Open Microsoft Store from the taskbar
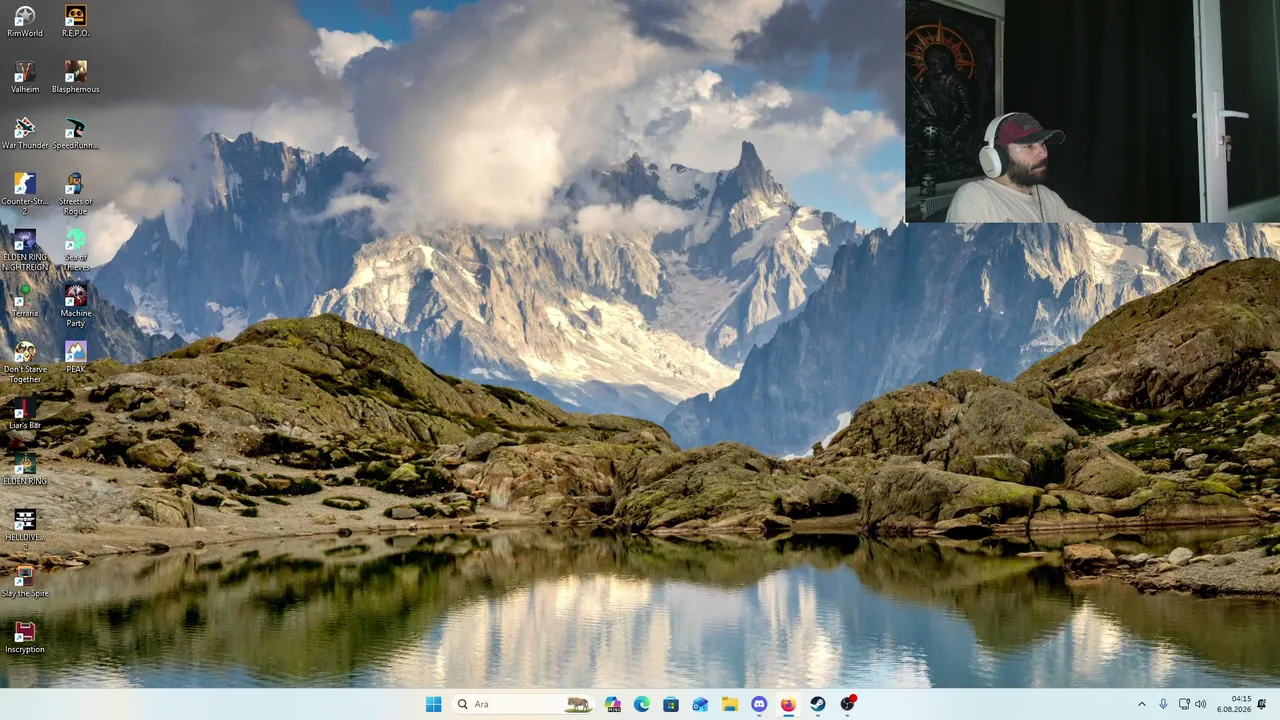Viewport: 1280px width, 720px height. point(671,704)
